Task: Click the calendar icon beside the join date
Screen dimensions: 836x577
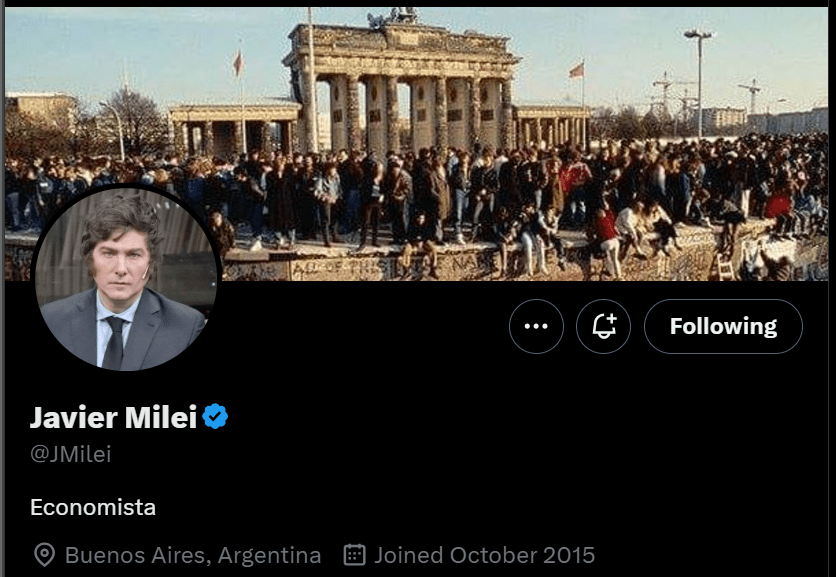Action: 354,555
